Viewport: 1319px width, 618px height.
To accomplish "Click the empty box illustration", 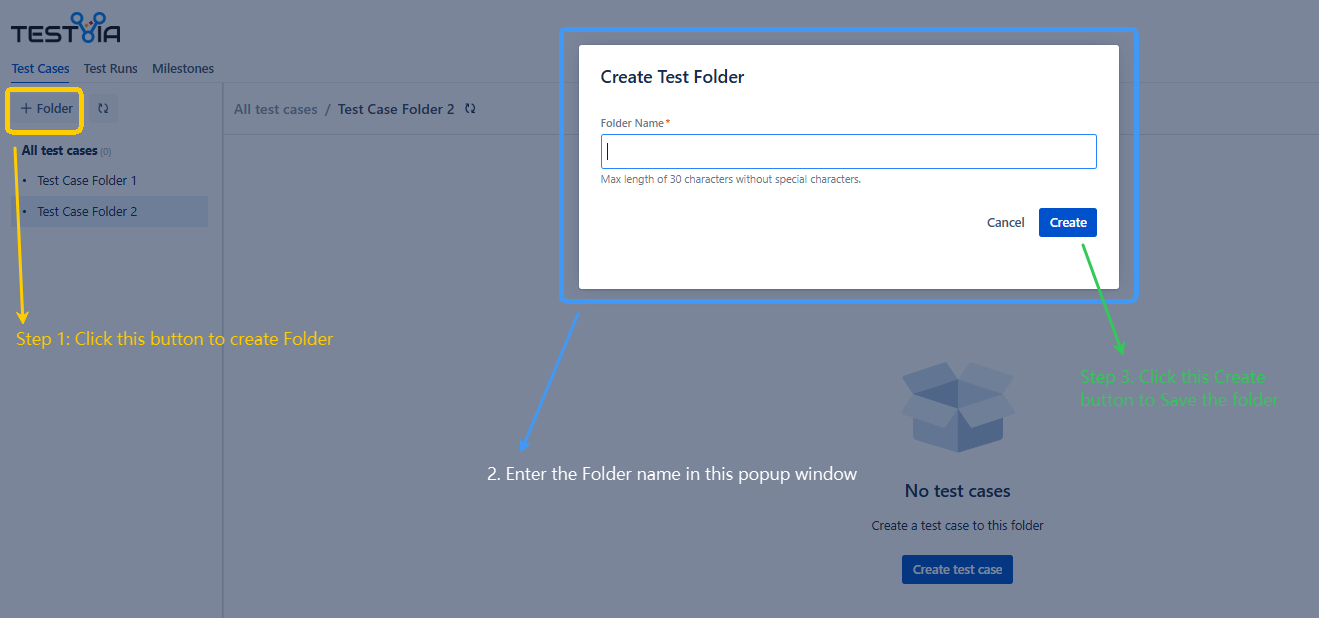I will [x=957, y=408].
